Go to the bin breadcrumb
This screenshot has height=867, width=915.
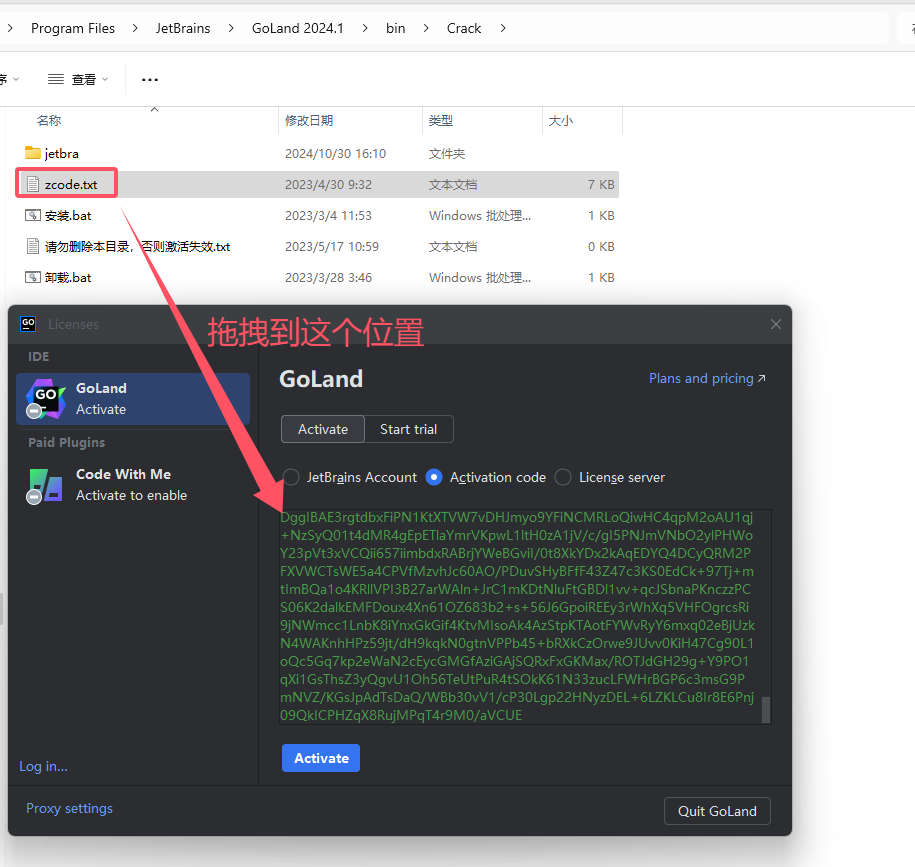tap(396, 28)
